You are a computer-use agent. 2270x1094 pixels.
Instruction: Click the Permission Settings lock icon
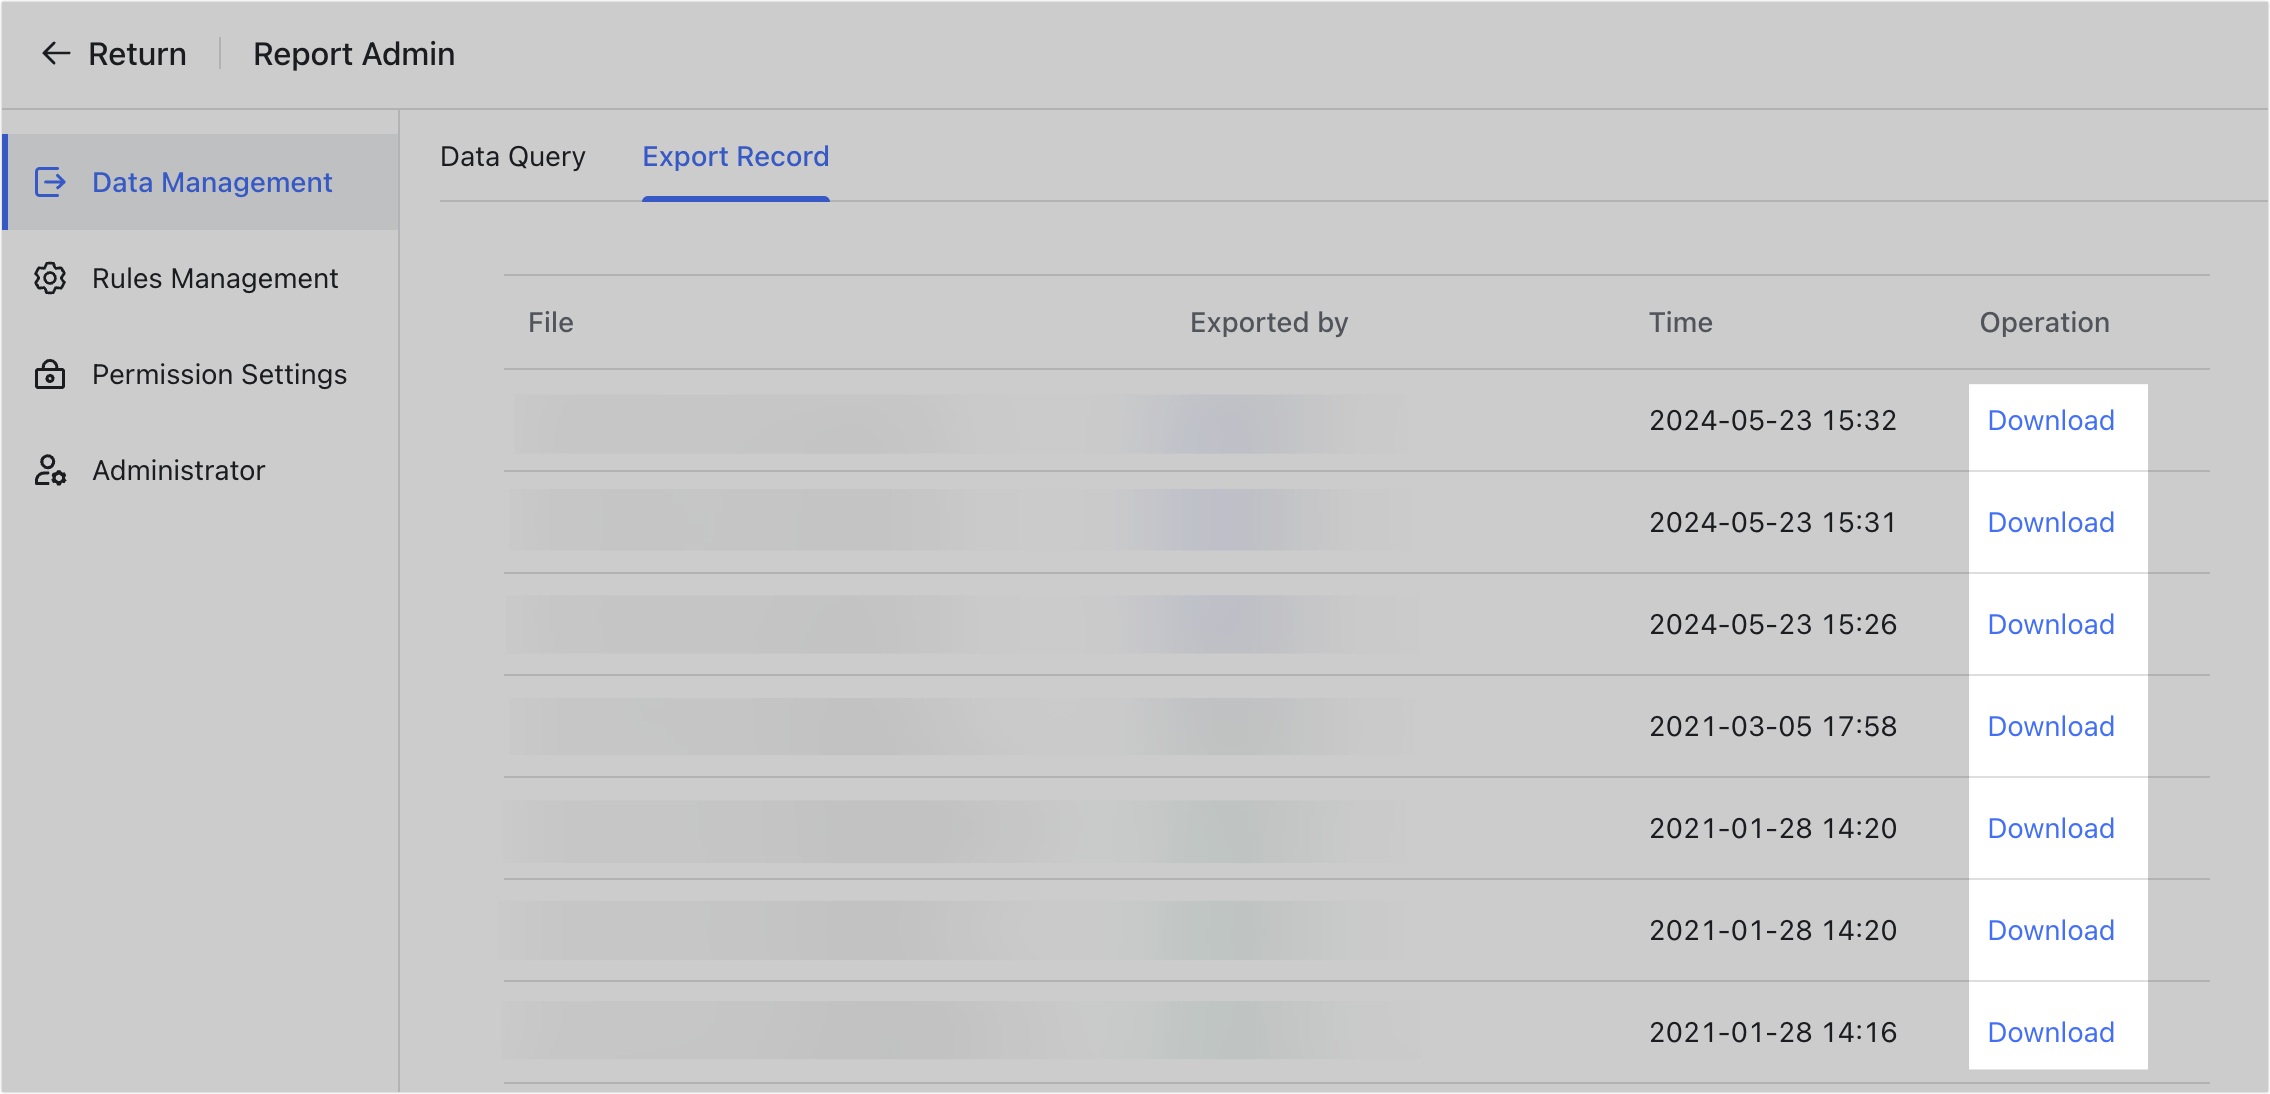pyautogui.click(x=50, y=374)
